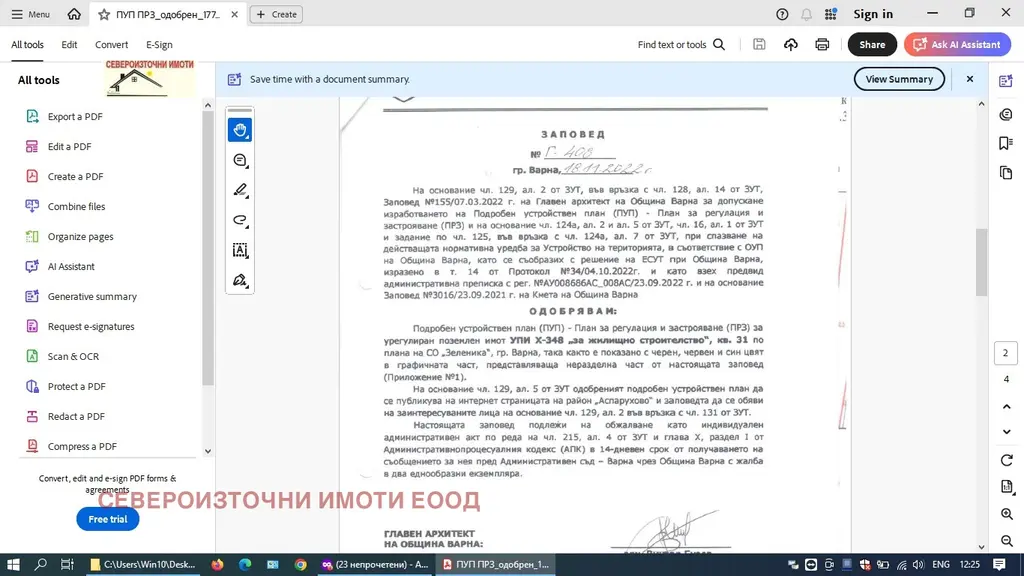Screen dimensions: 1024x576
Task: Go to next page chevron
Action: click(x=1006, y=432)
